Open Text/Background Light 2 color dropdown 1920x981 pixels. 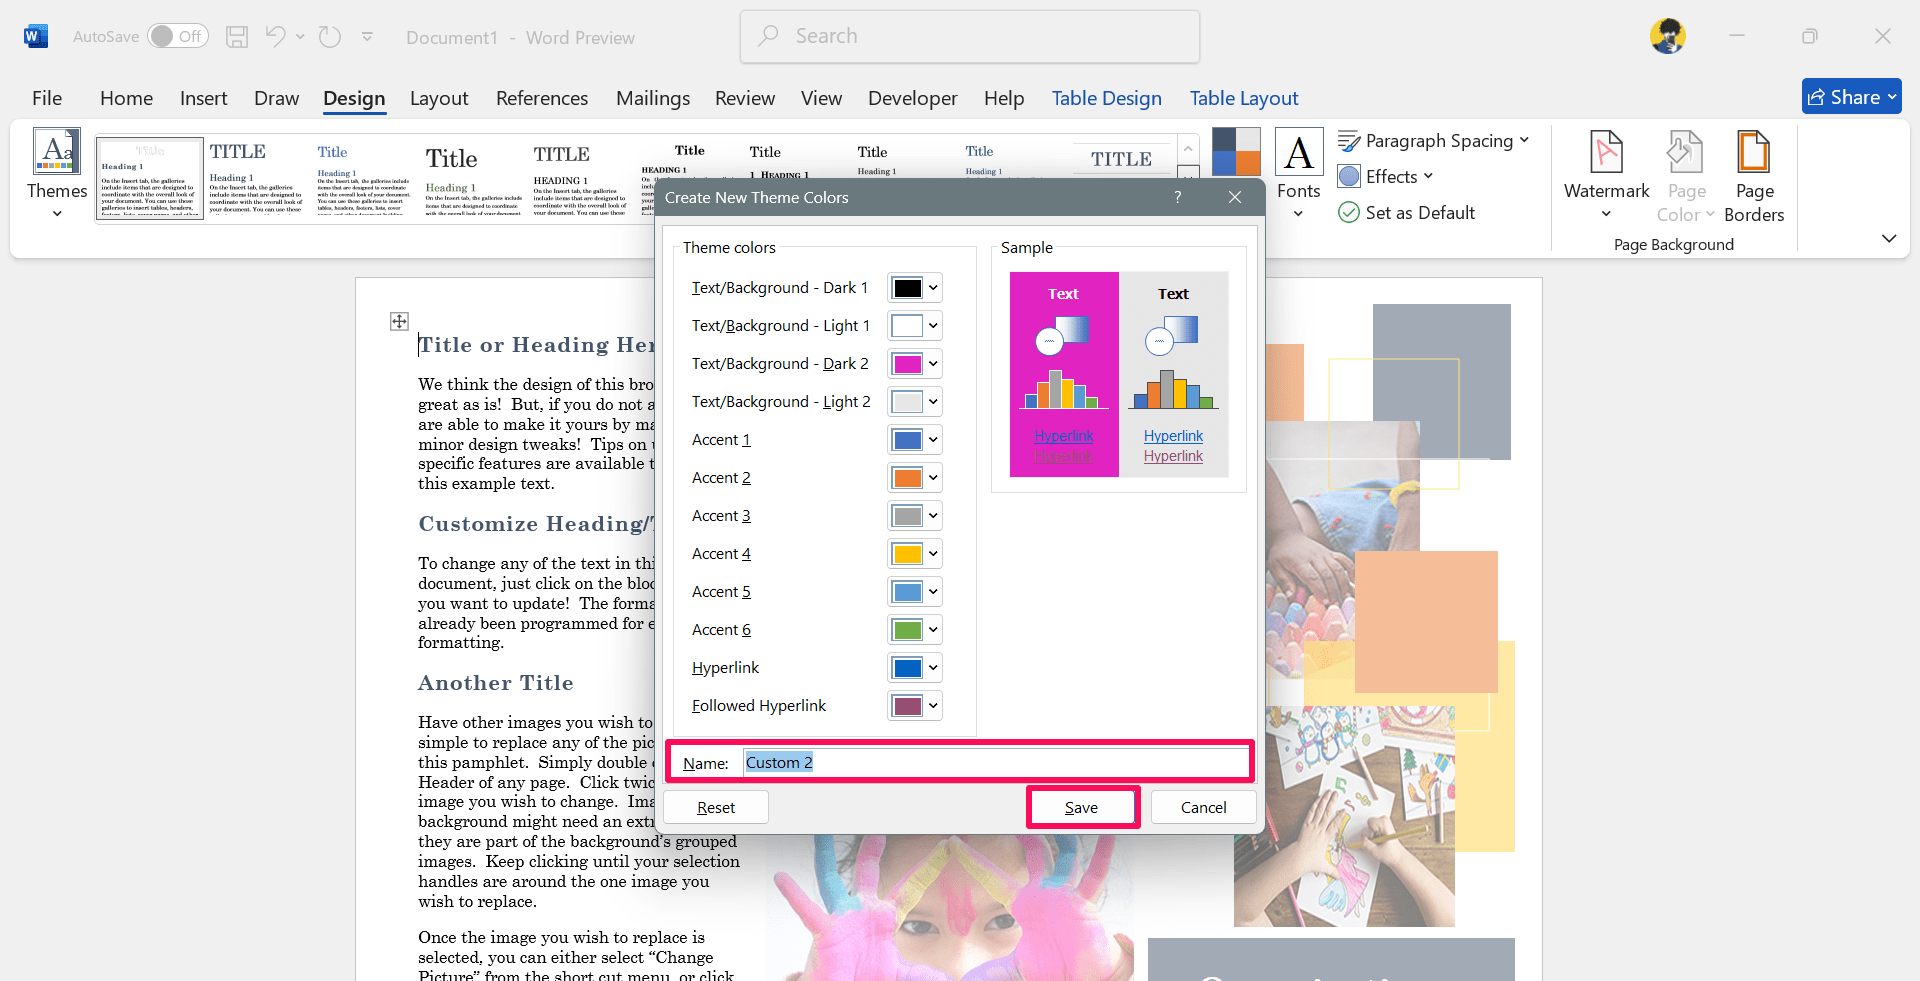coord(915,402)
